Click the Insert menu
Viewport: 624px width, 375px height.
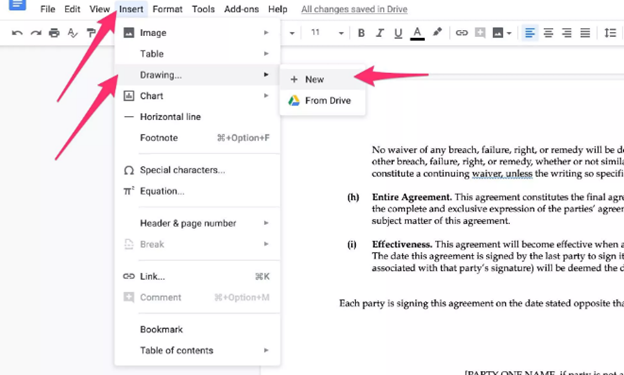(131, 9)
